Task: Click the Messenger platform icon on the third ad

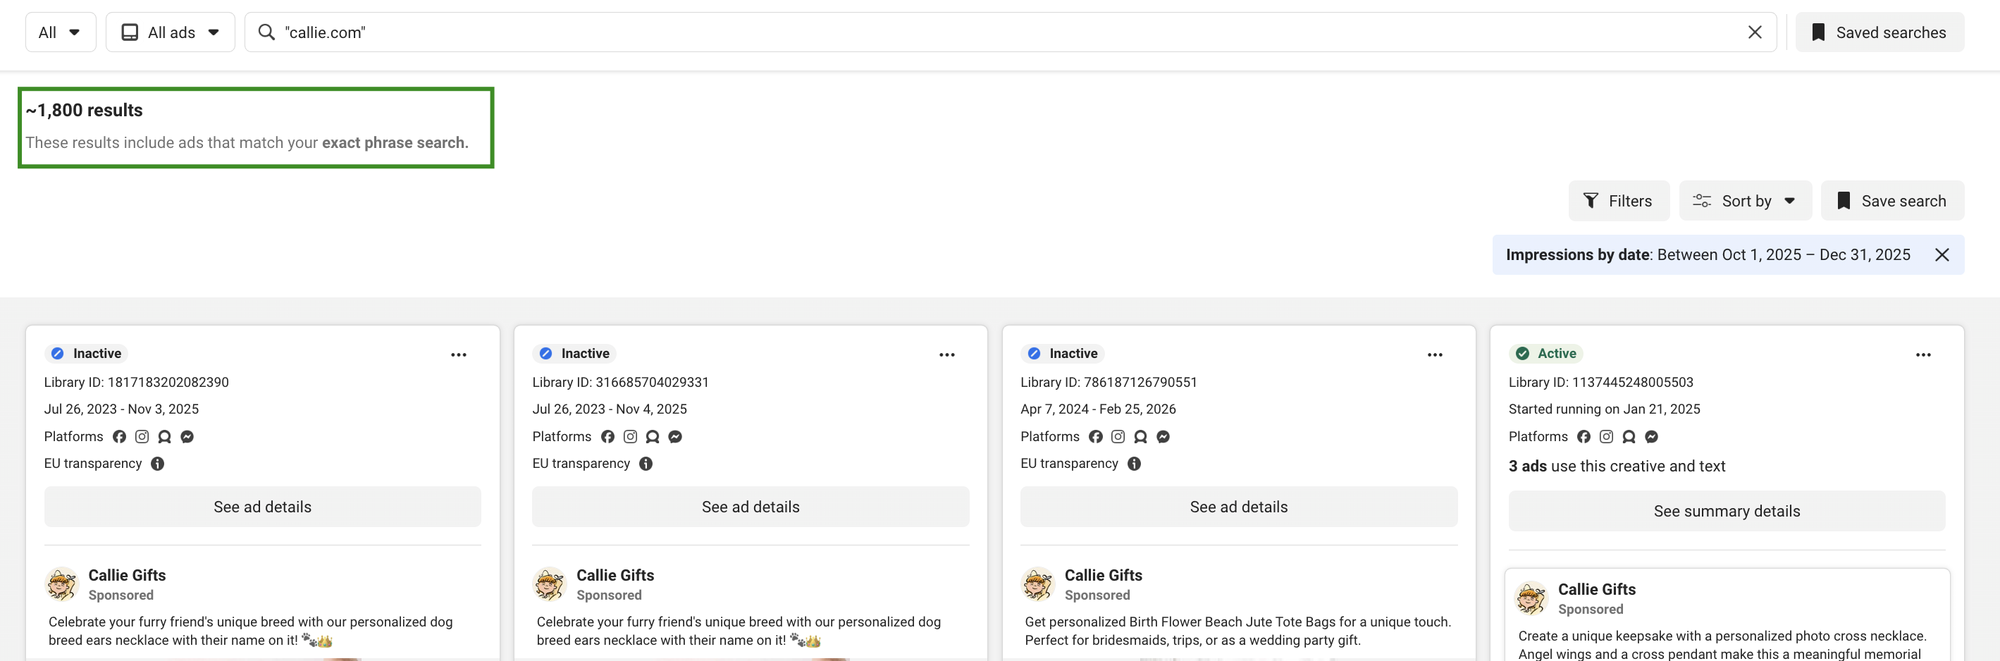Action: tap(1163, 437)
